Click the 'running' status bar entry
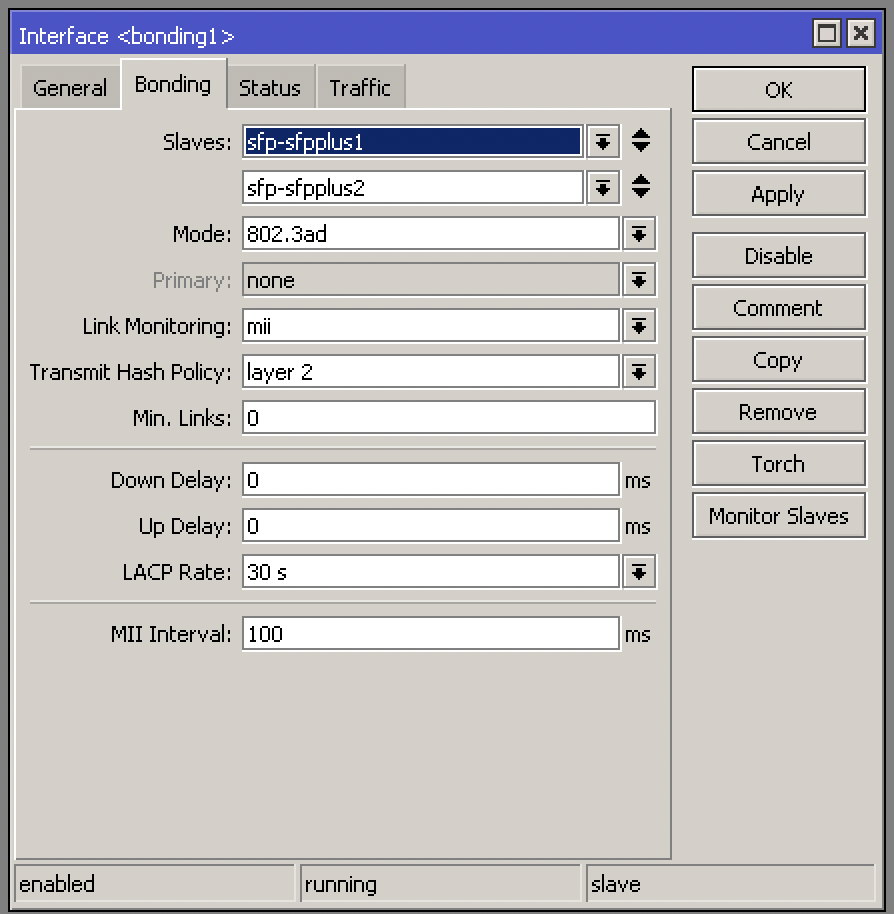894x914 pixels. coord(440,884)
